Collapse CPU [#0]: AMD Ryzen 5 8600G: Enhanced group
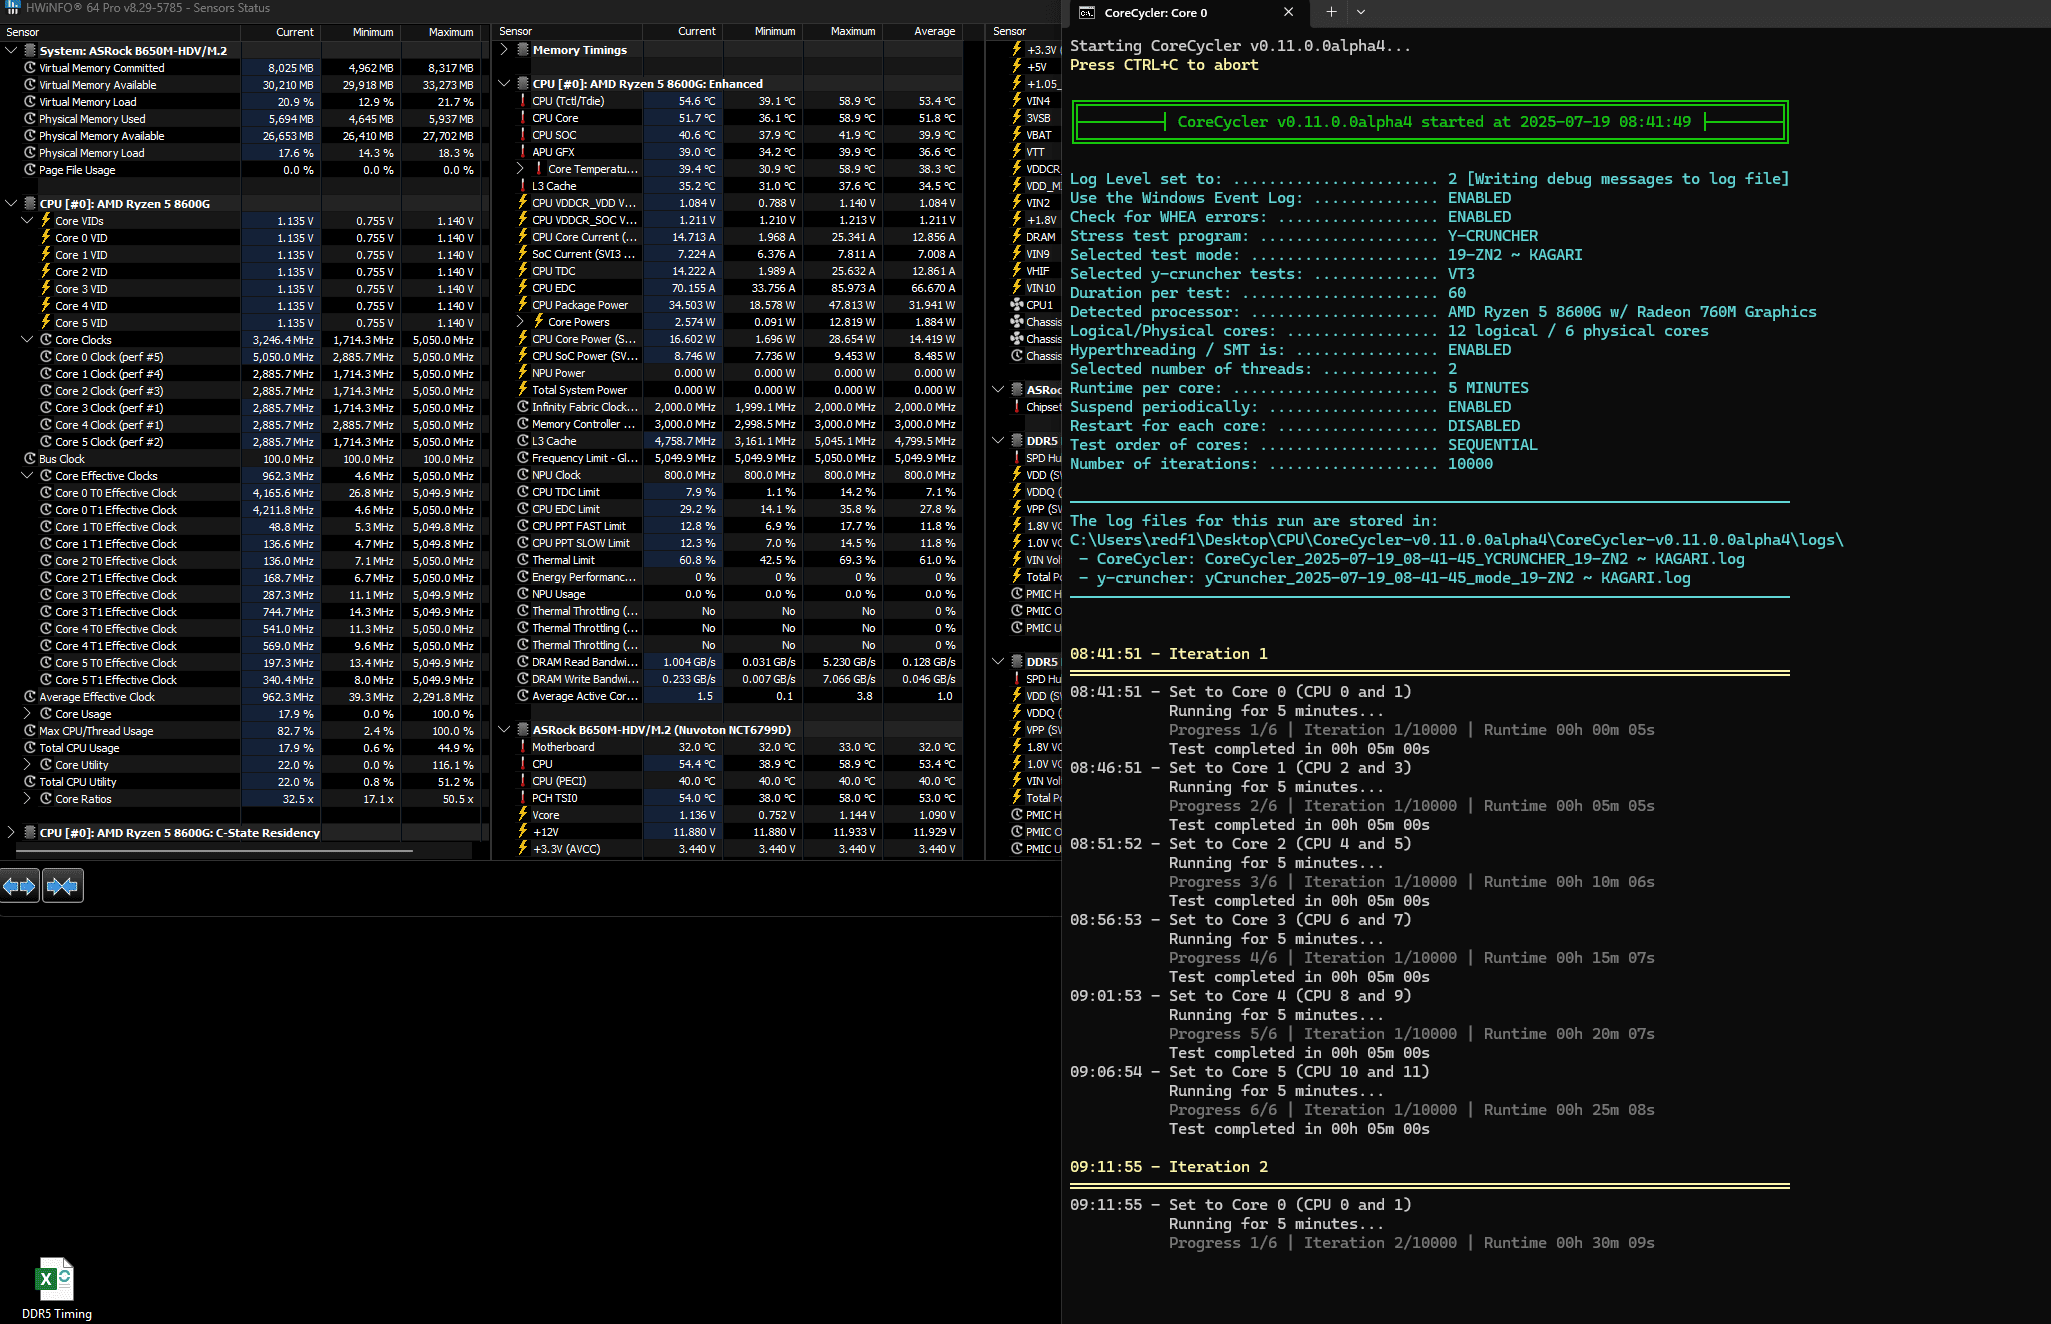Image resolution: width=2051 pixels, height=1324 pixels. (504, 83)
